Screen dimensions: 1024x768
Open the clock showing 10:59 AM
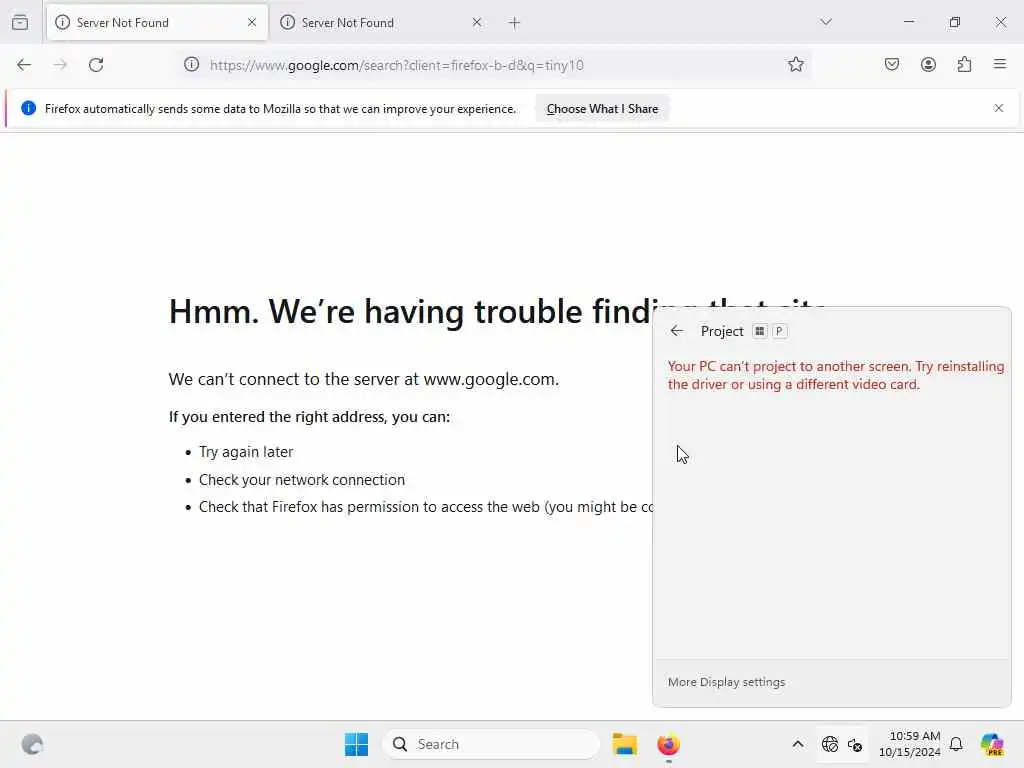pyautogui.click(x=910, y=744)
